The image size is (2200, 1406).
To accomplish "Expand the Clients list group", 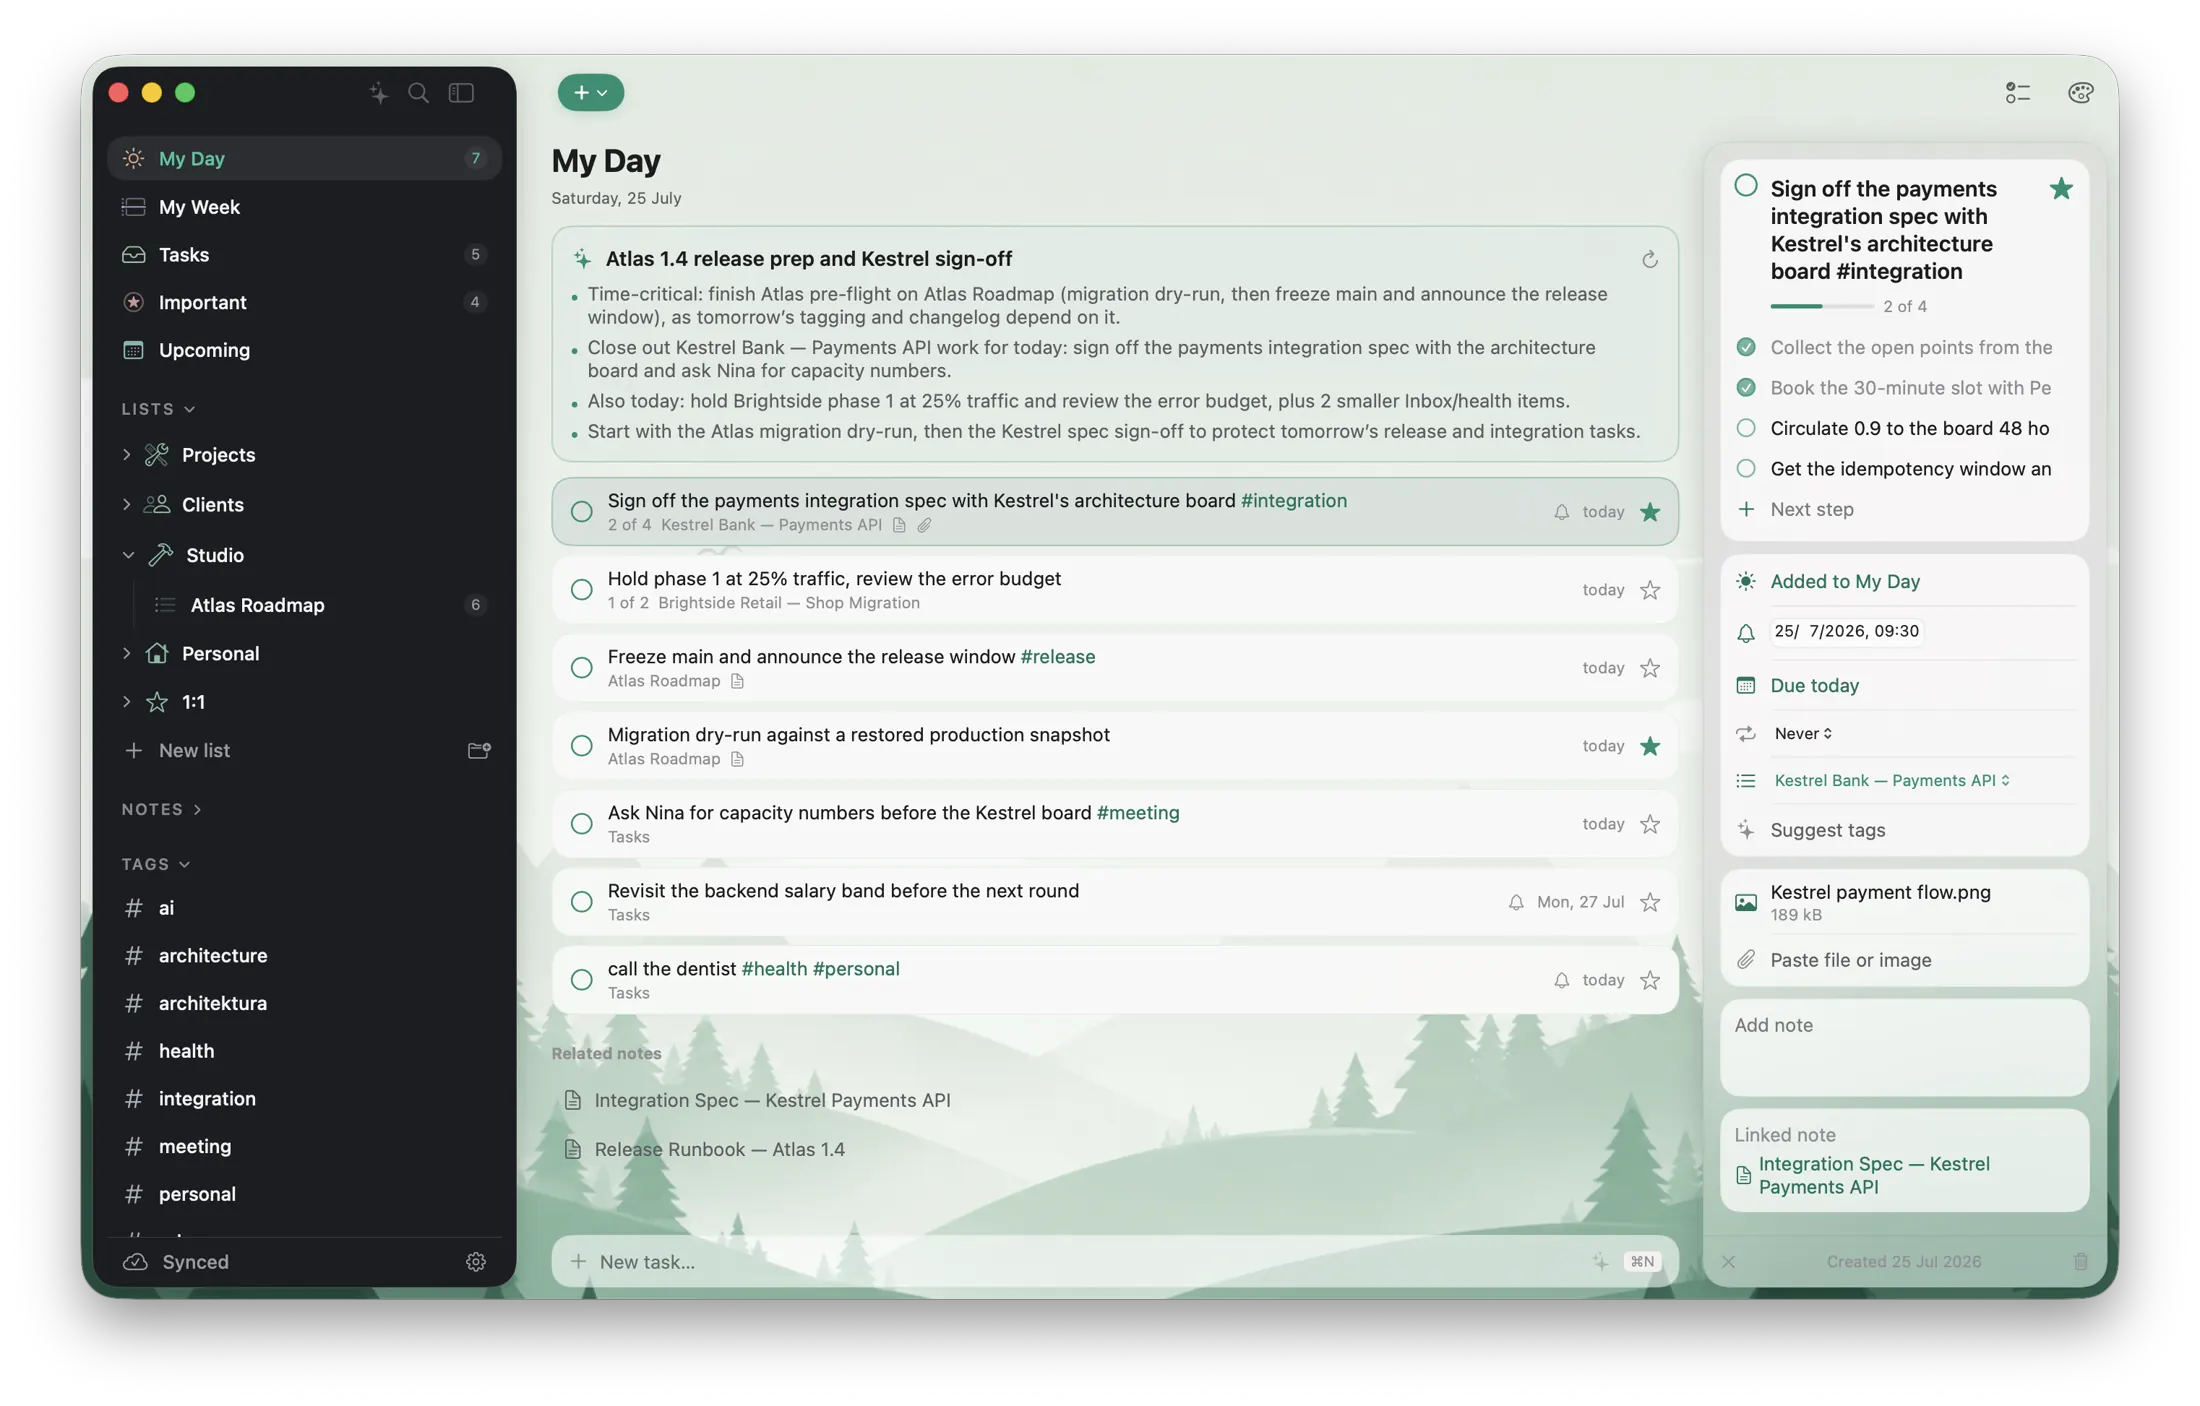I will click(x=126, y=505).
